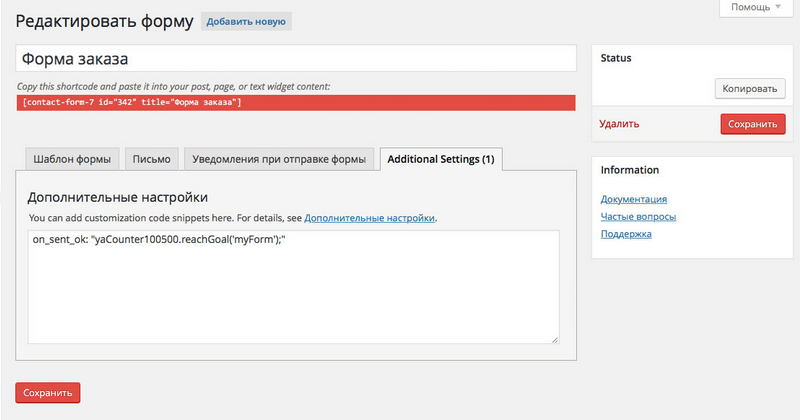Click inside the on_sent_ok settings textarea
Screen dimensions: 800x420
pos(293,287)
